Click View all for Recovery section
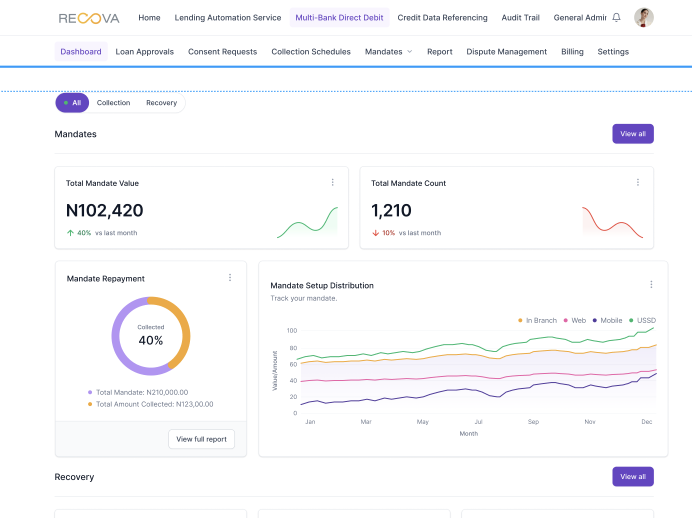 (632, 477)
